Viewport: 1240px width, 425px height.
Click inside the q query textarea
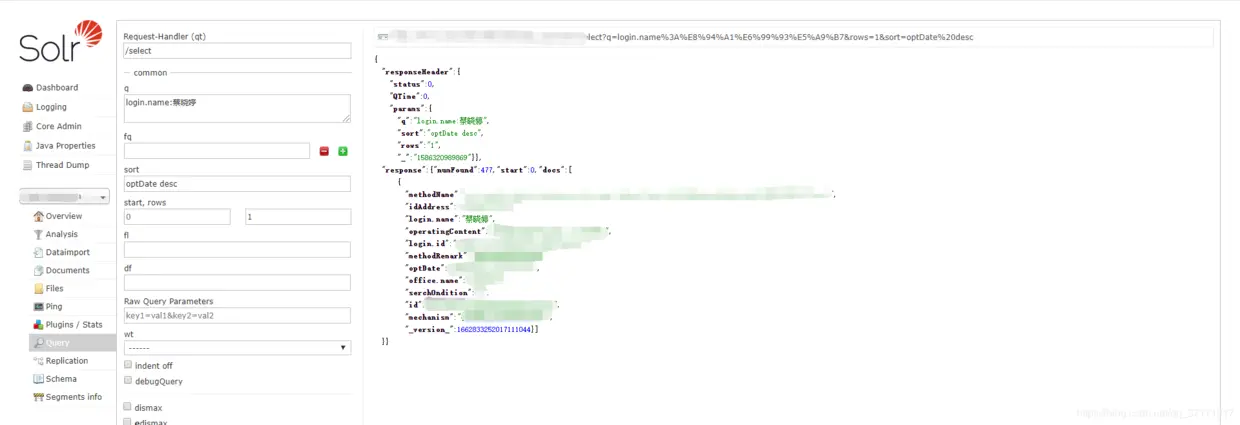[x=237, y=108]
